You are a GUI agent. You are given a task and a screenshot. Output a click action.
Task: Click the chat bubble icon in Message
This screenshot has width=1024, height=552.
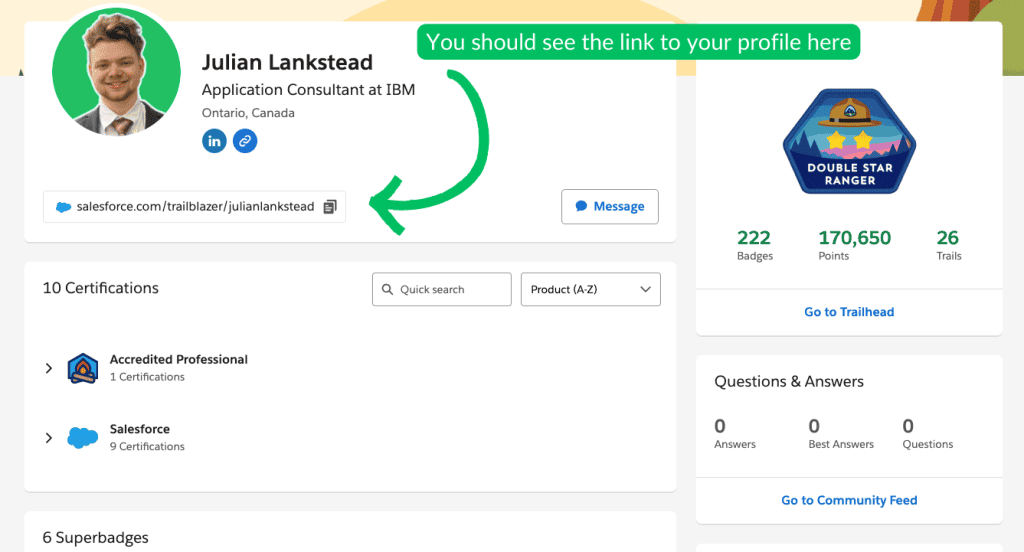tap(581, 206)
